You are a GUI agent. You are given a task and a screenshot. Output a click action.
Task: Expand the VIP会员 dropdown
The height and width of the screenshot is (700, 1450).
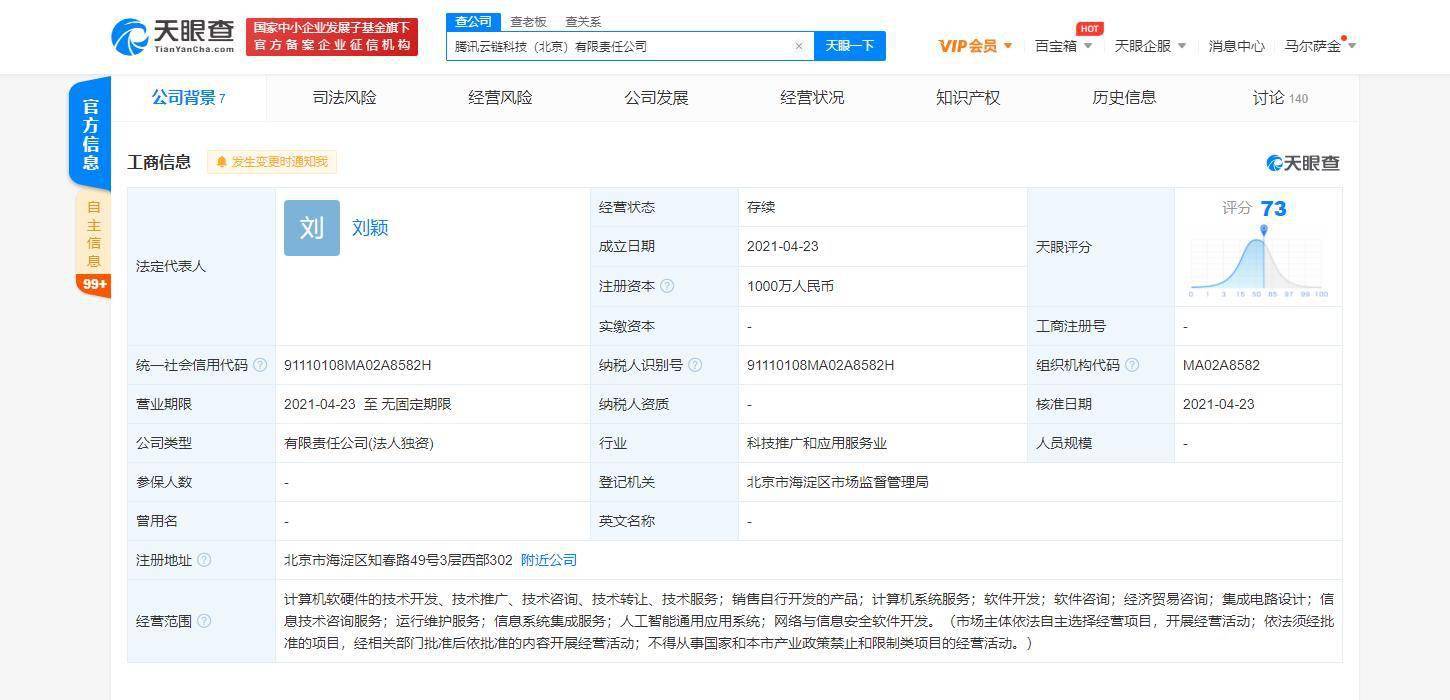click(x=975, y=46)
